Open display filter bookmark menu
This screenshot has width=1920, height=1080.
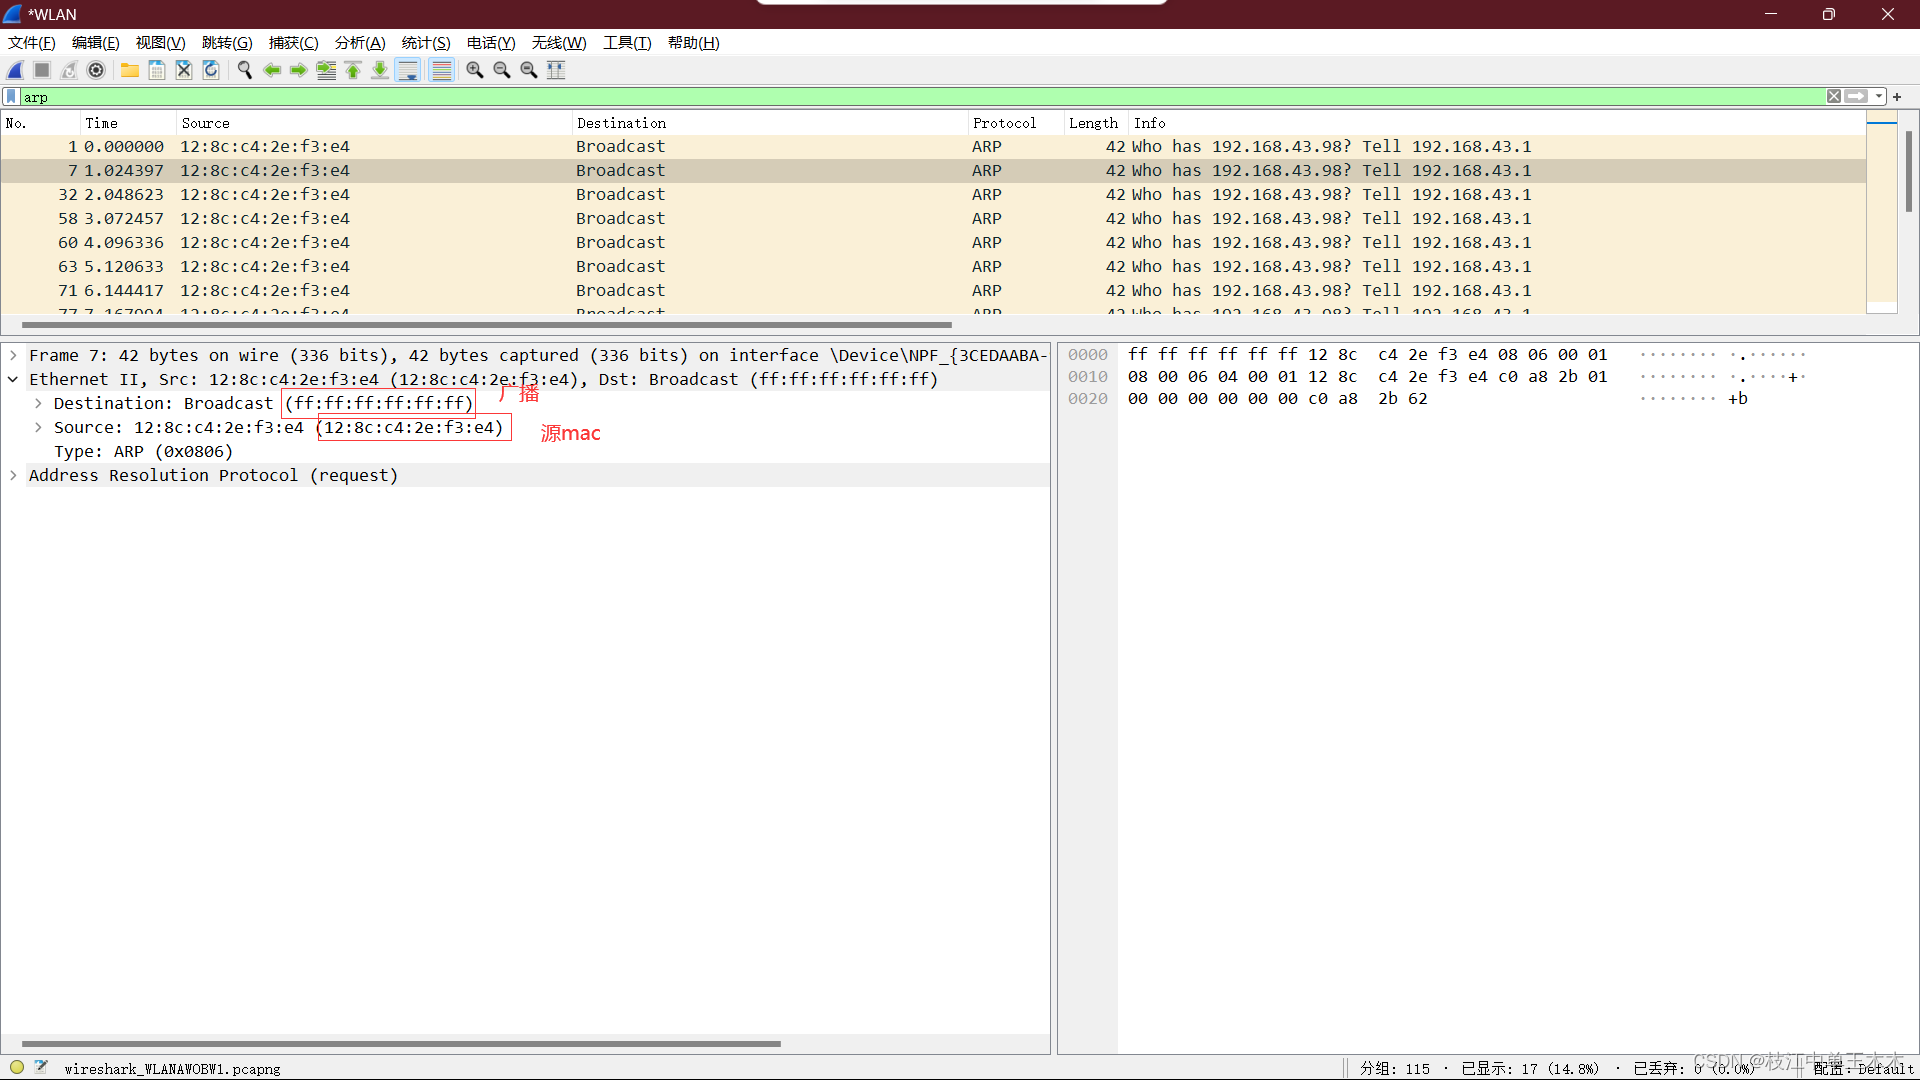[11, 97]
